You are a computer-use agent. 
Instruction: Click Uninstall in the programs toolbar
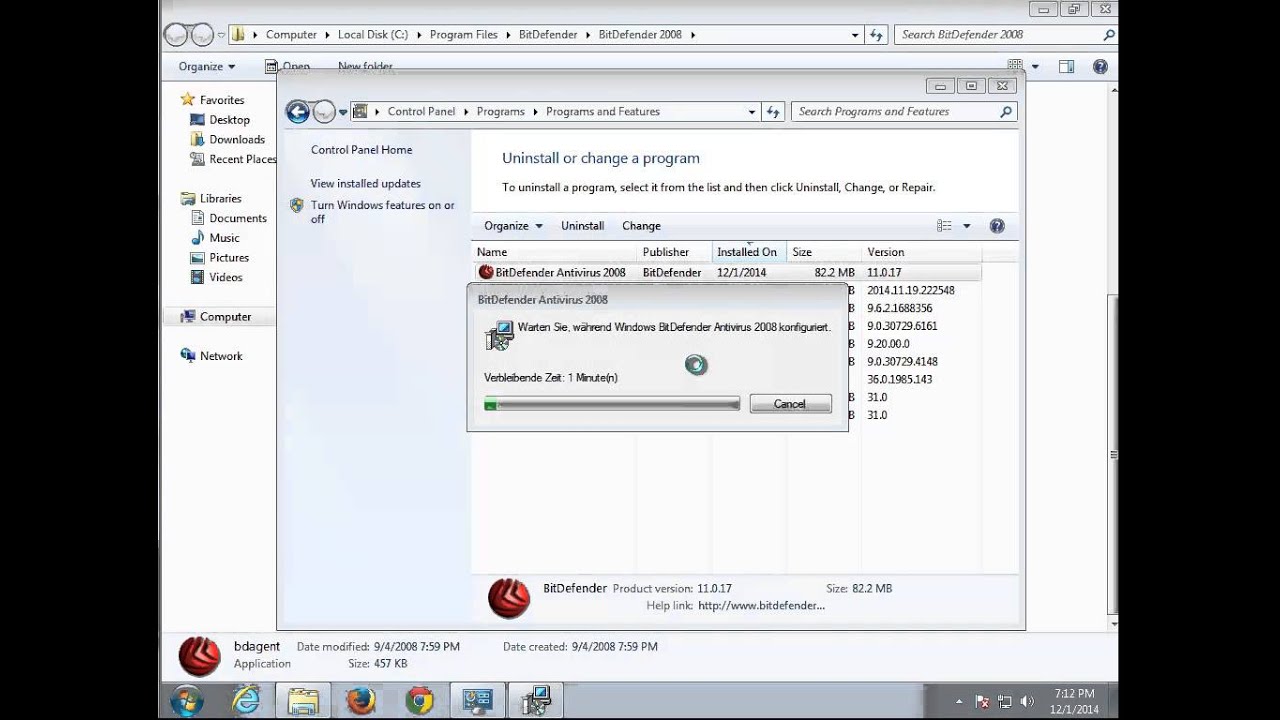[x=582, y=226]
